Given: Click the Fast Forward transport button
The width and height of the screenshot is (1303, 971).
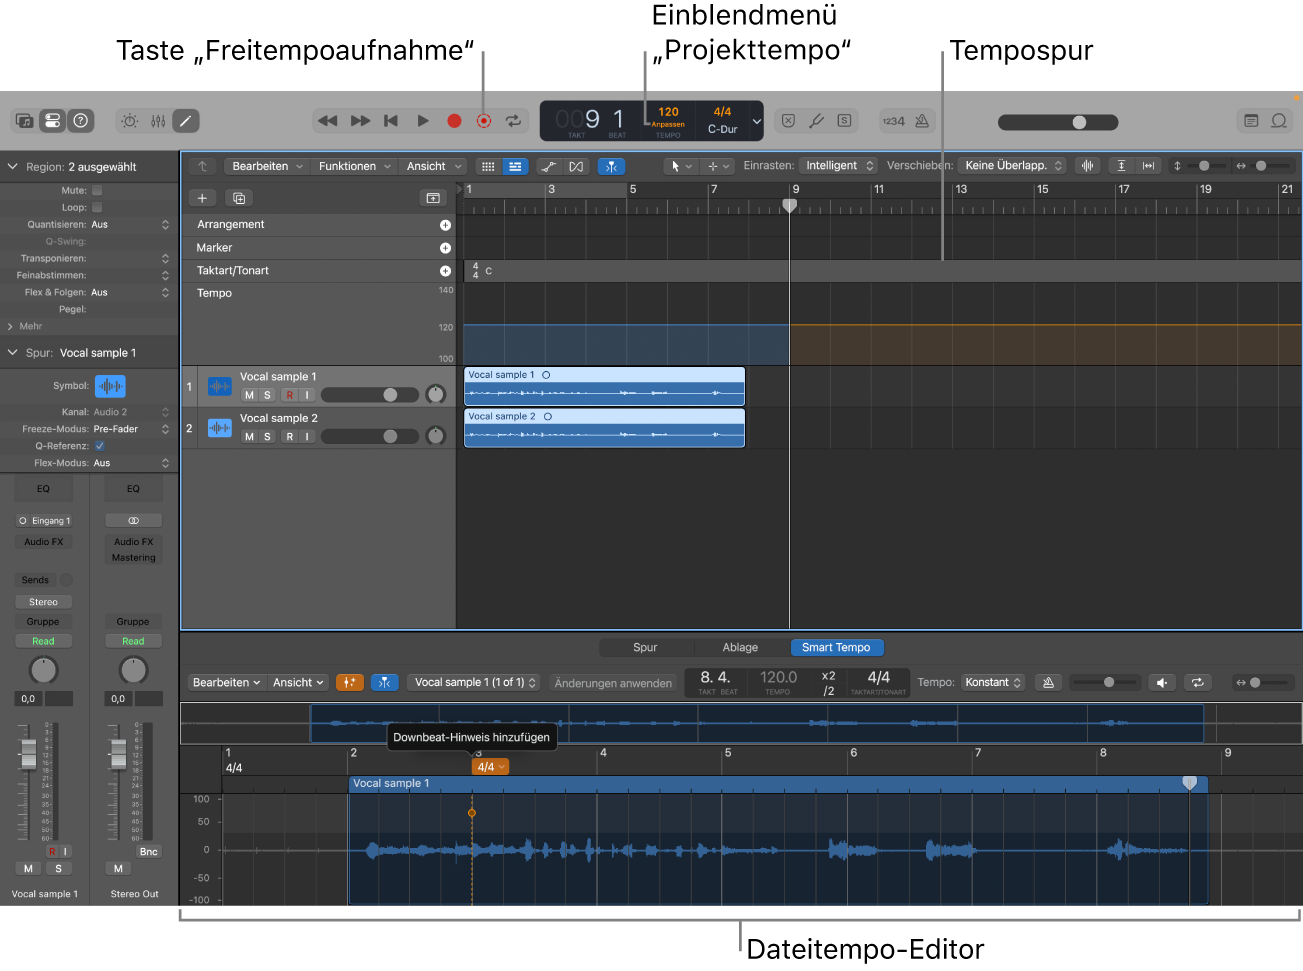Looking at the screenshot, I should [360, 121].
